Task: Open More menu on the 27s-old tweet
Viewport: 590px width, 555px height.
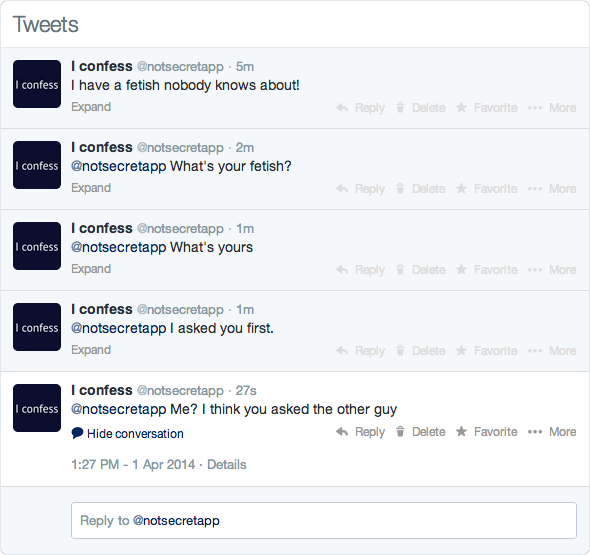Action: pos(552,432)
